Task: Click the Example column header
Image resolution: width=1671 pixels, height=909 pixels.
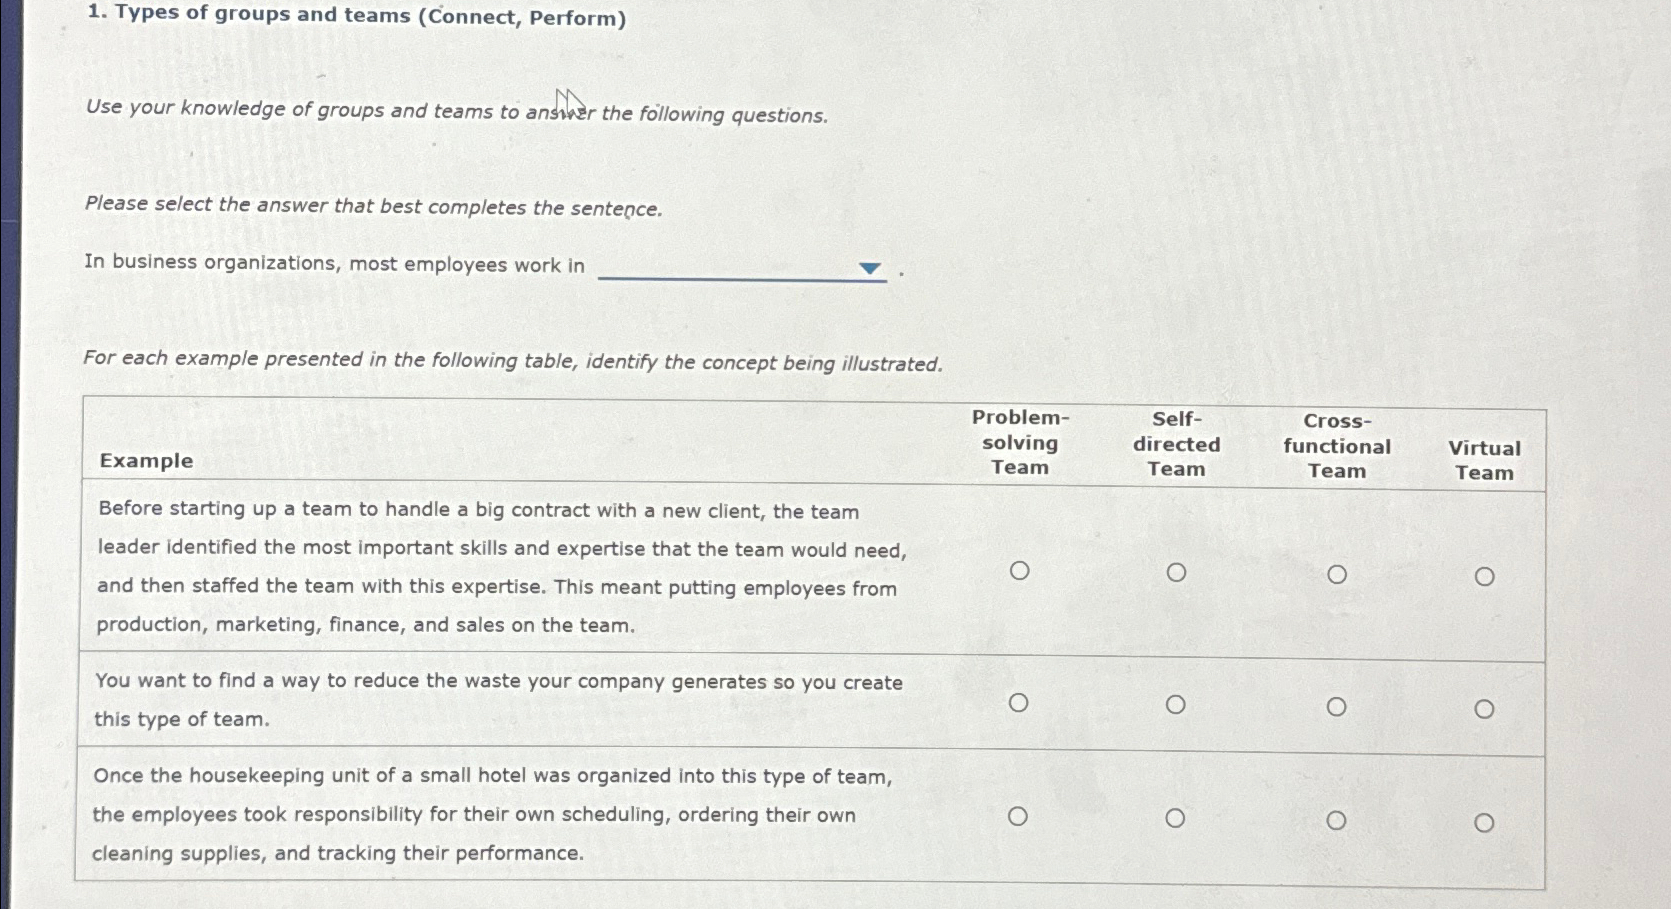Action: (x=146, y=459)
